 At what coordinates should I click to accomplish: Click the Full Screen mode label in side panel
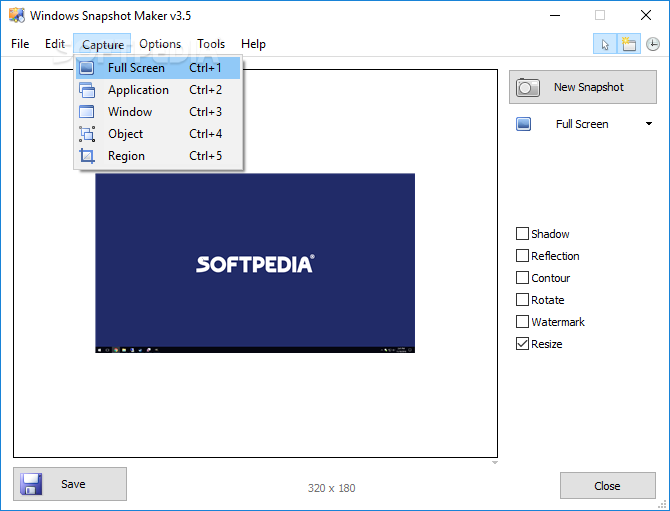click(582, 124)
